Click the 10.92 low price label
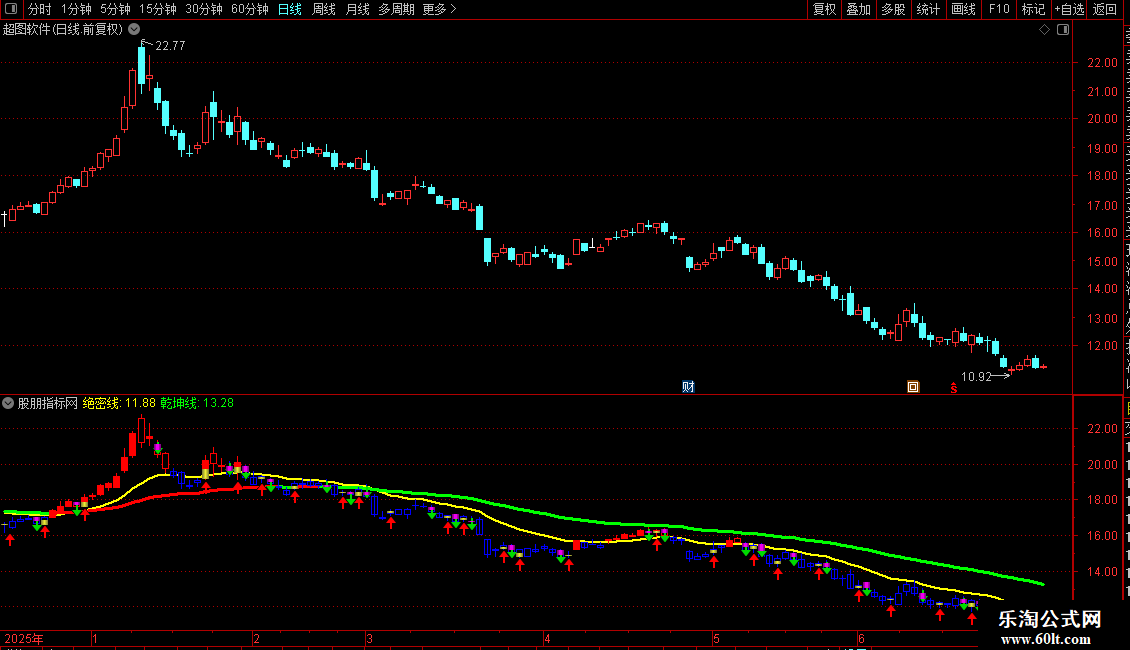 pyautogui.click(x=976, y=376)
